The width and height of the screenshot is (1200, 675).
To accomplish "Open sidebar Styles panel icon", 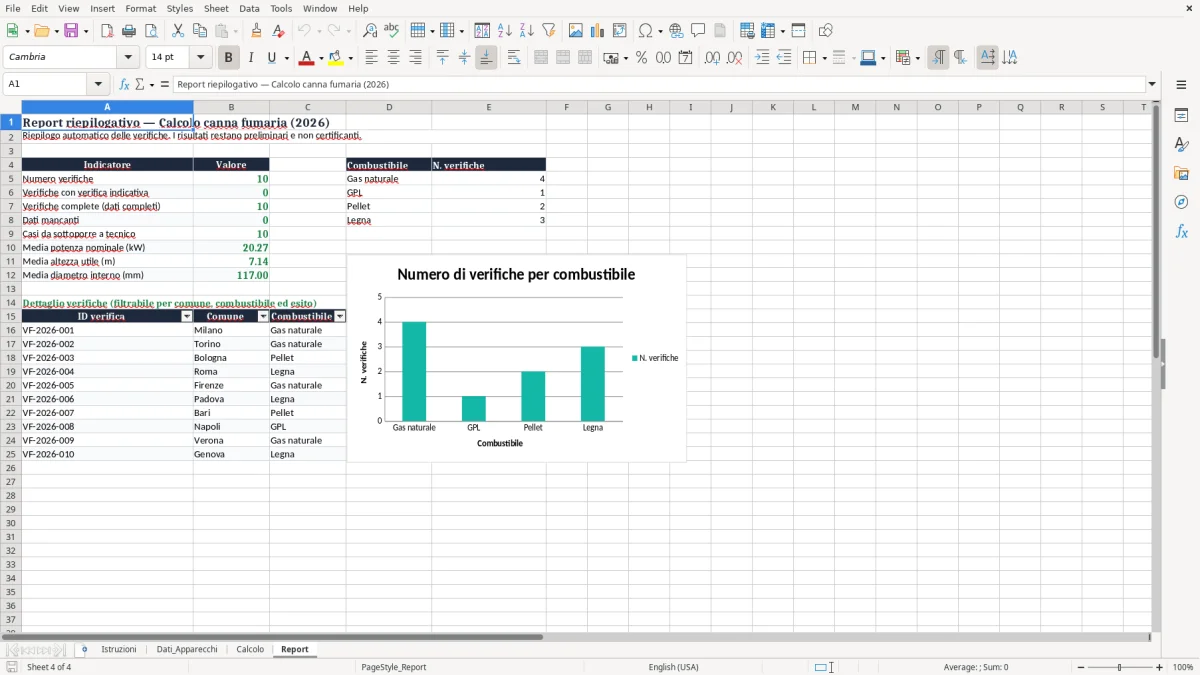I will pyautogui.click(x=1181, y=144).
